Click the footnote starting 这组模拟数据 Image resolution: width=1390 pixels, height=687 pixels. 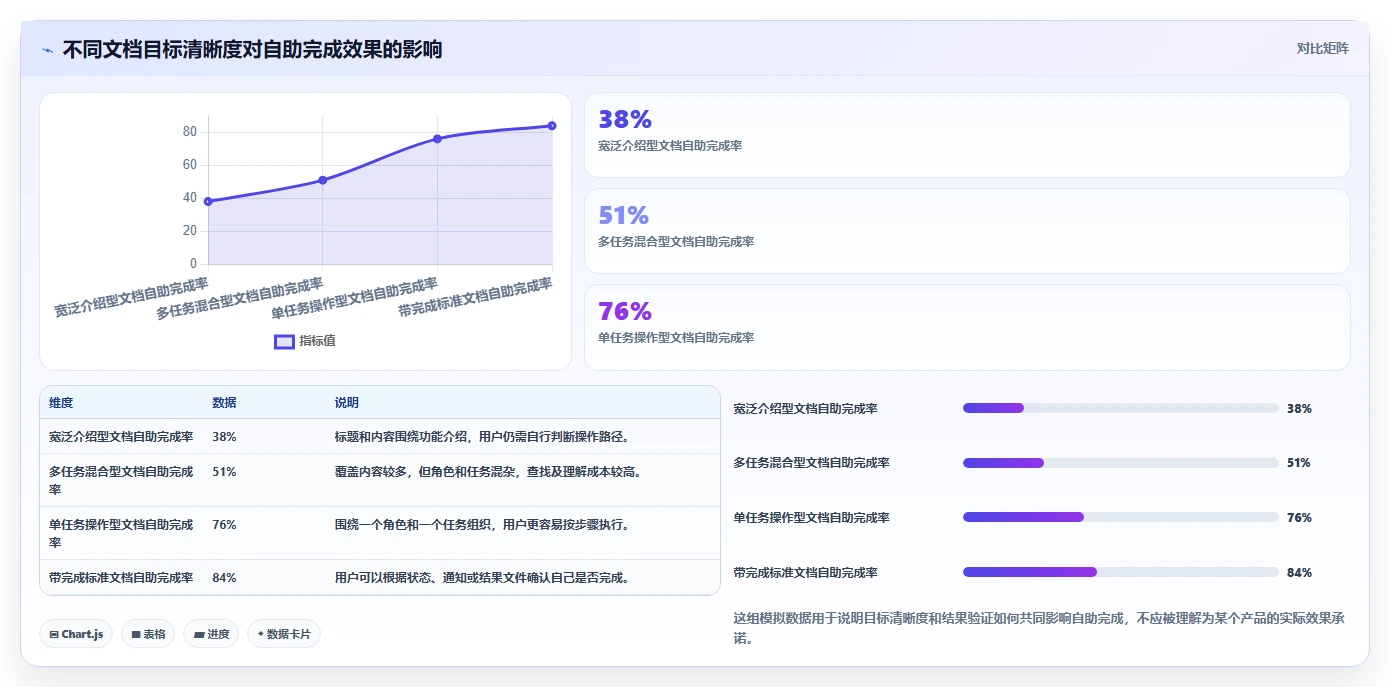pos(1039,628)
